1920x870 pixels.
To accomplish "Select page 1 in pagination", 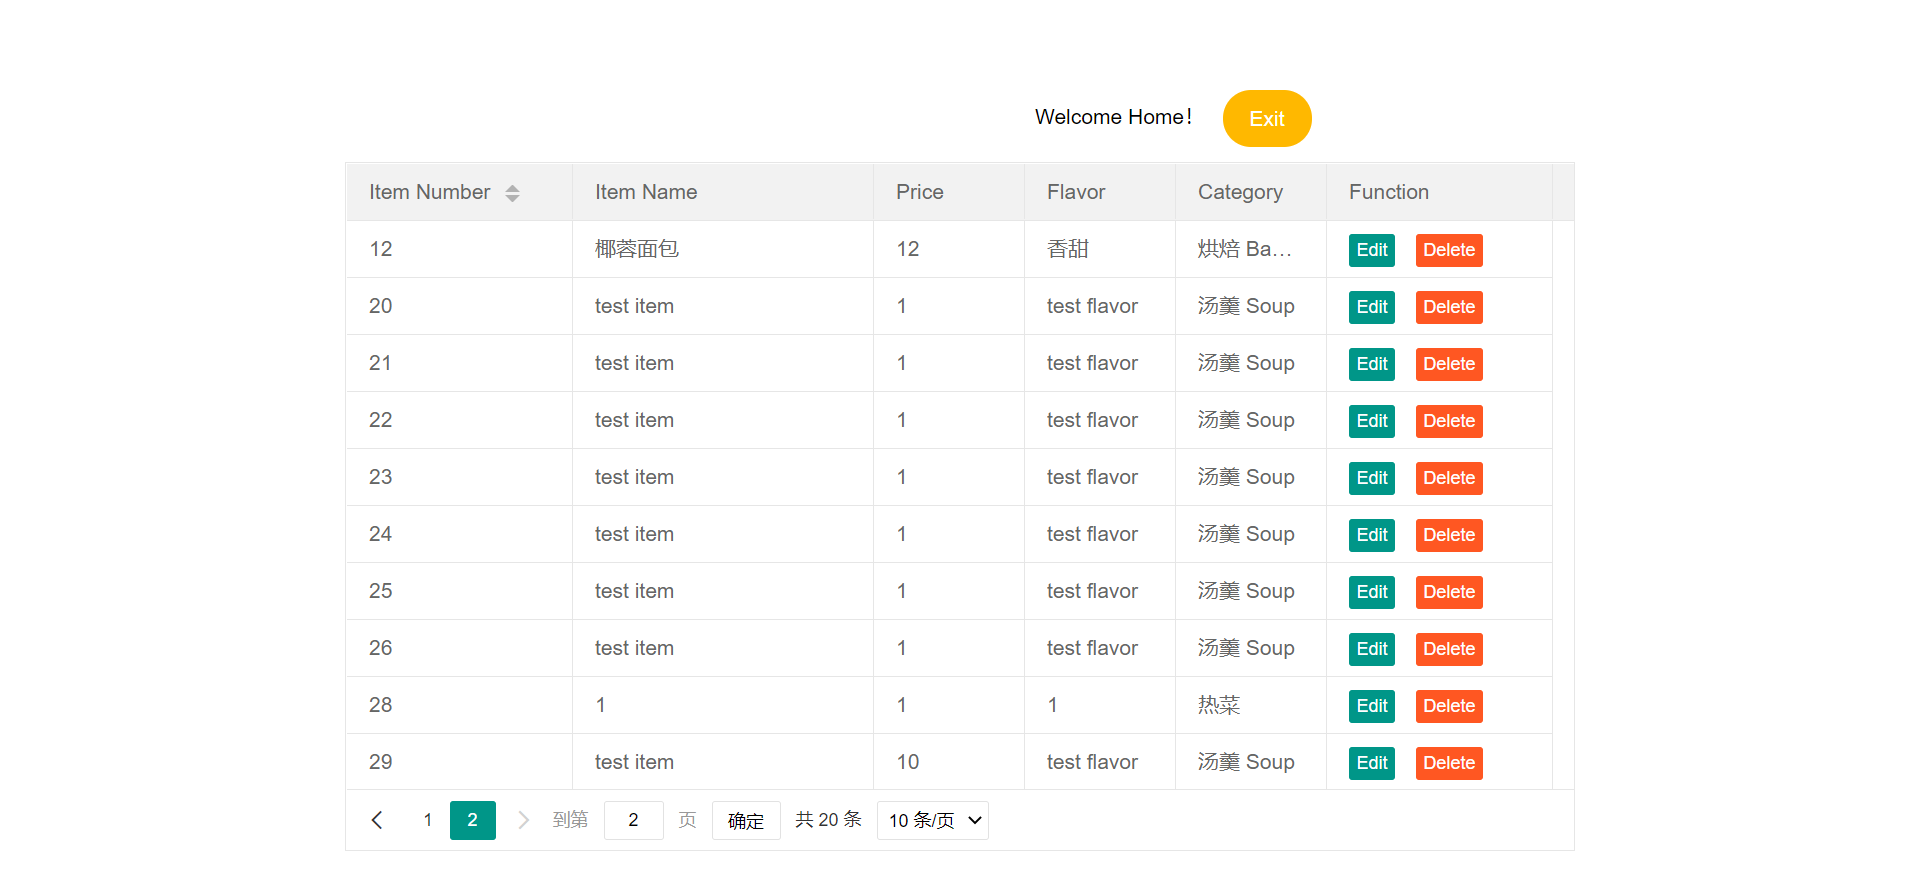I will pyautogui.click(x=428, y=820).
